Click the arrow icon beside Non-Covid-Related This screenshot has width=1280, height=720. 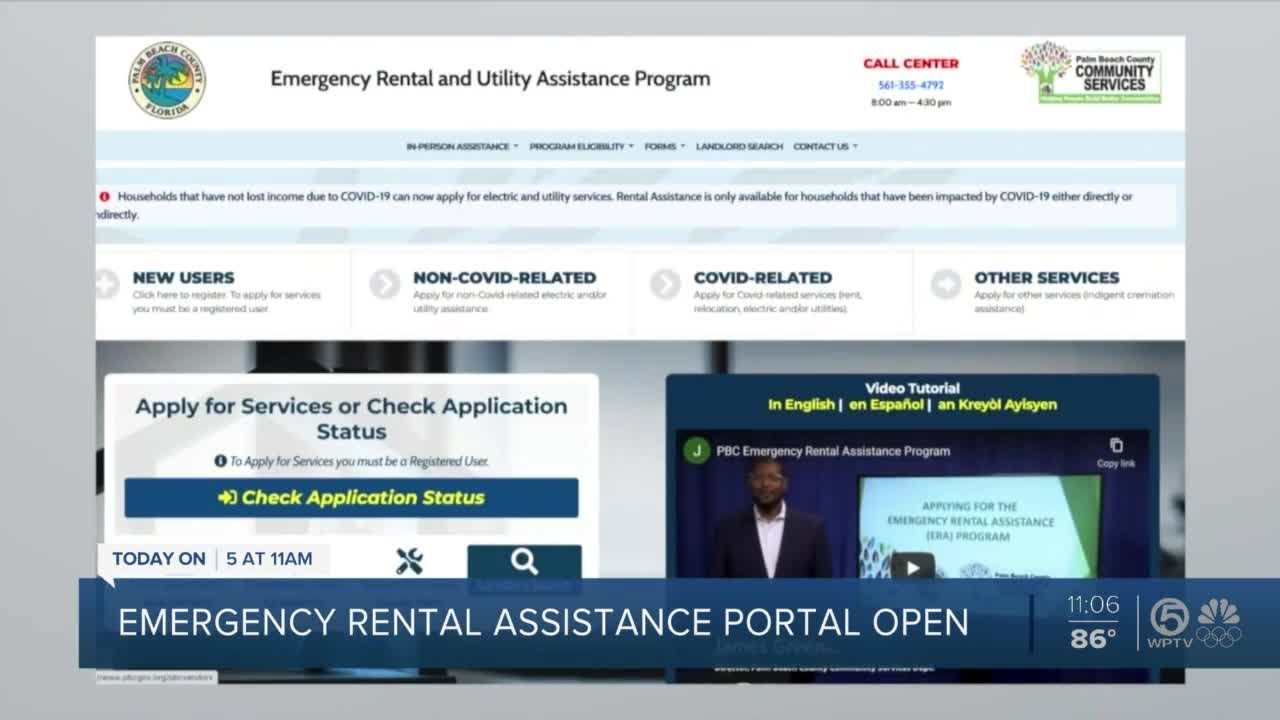(384, 285)
